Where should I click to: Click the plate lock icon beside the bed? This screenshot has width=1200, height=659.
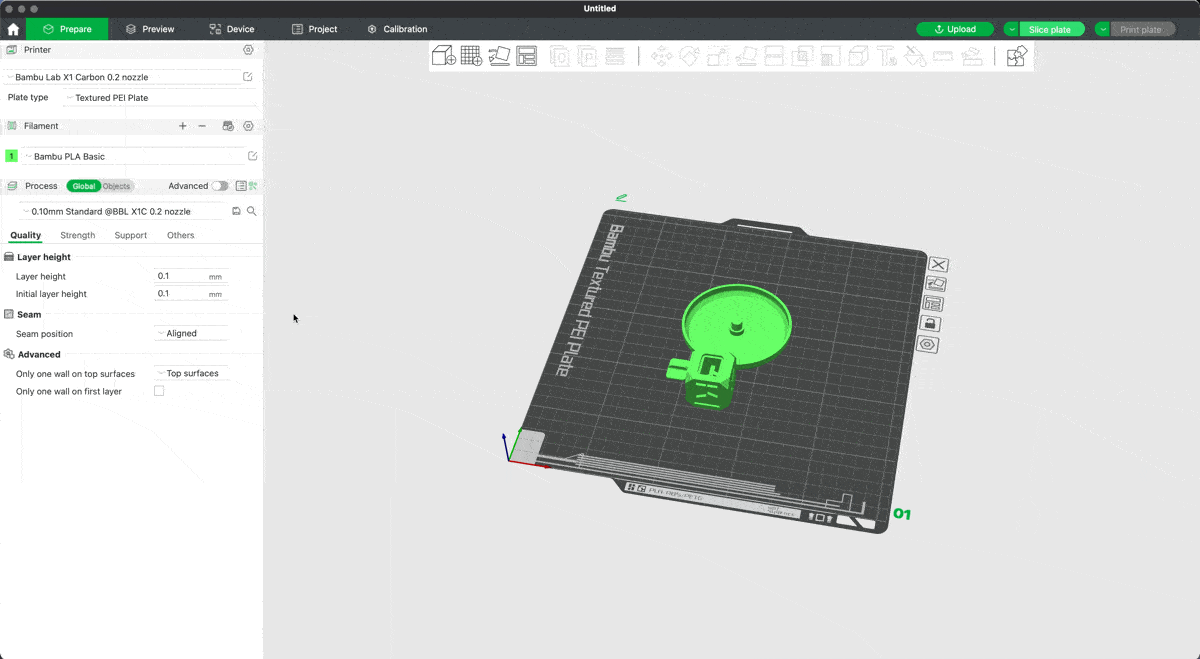(x=930, y=324)
